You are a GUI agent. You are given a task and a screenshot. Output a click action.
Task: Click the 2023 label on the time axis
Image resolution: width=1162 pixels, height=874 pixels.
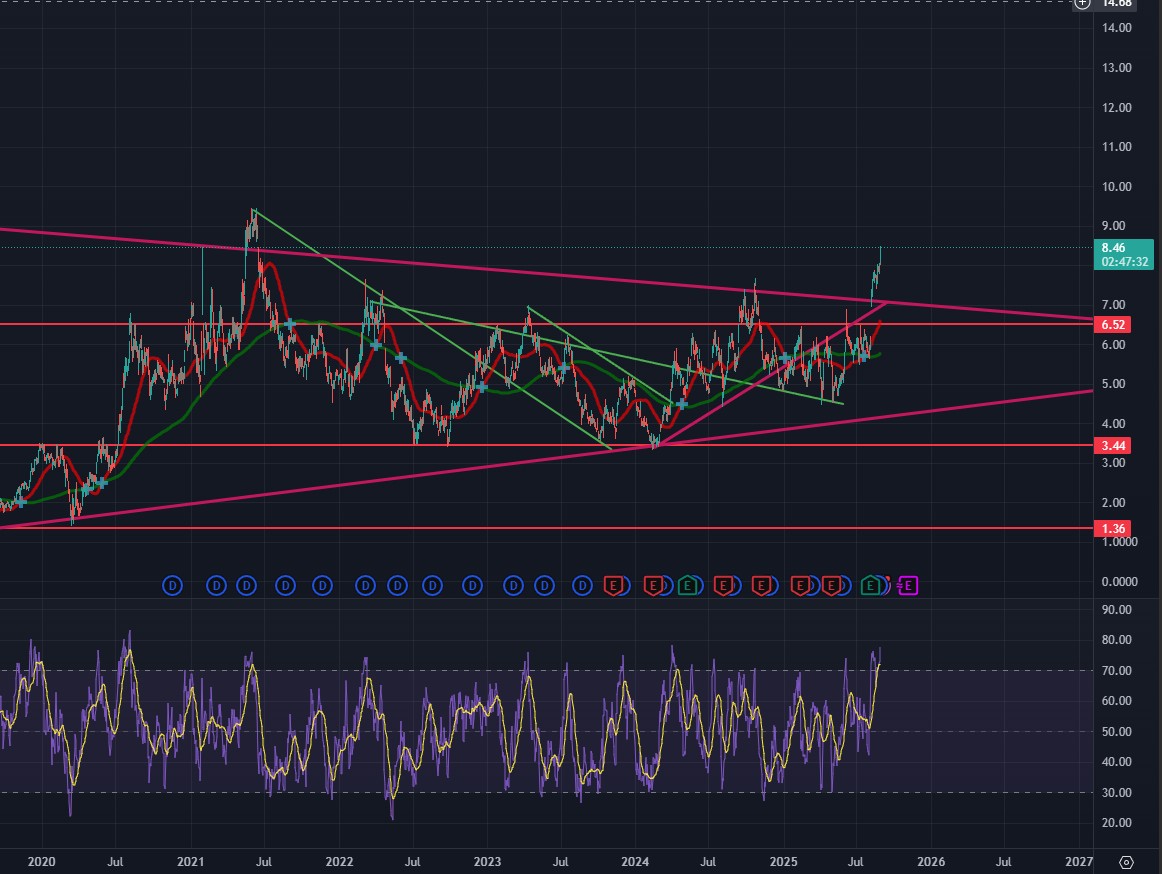(x=487, y=861)
